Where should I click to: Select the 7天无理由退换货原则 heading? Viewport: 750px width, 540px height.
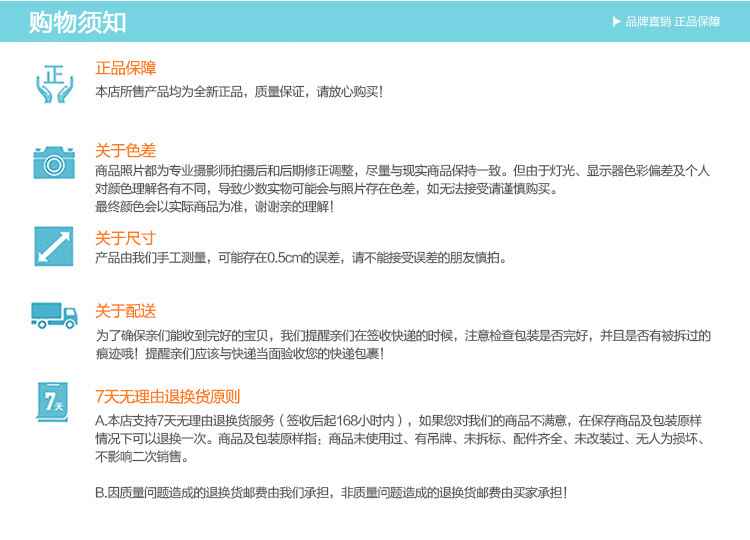tap(167, 396)
